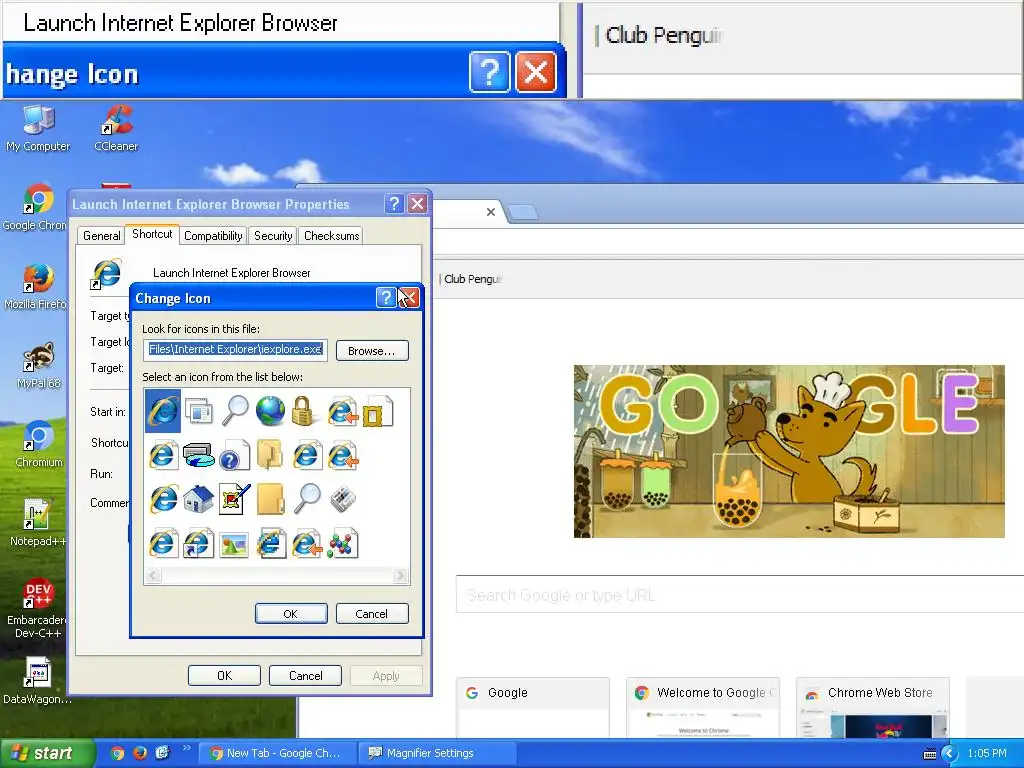Select the gold padlock icon
Image resolution: width=1024 pixels, height=768 pixels.
305,411
